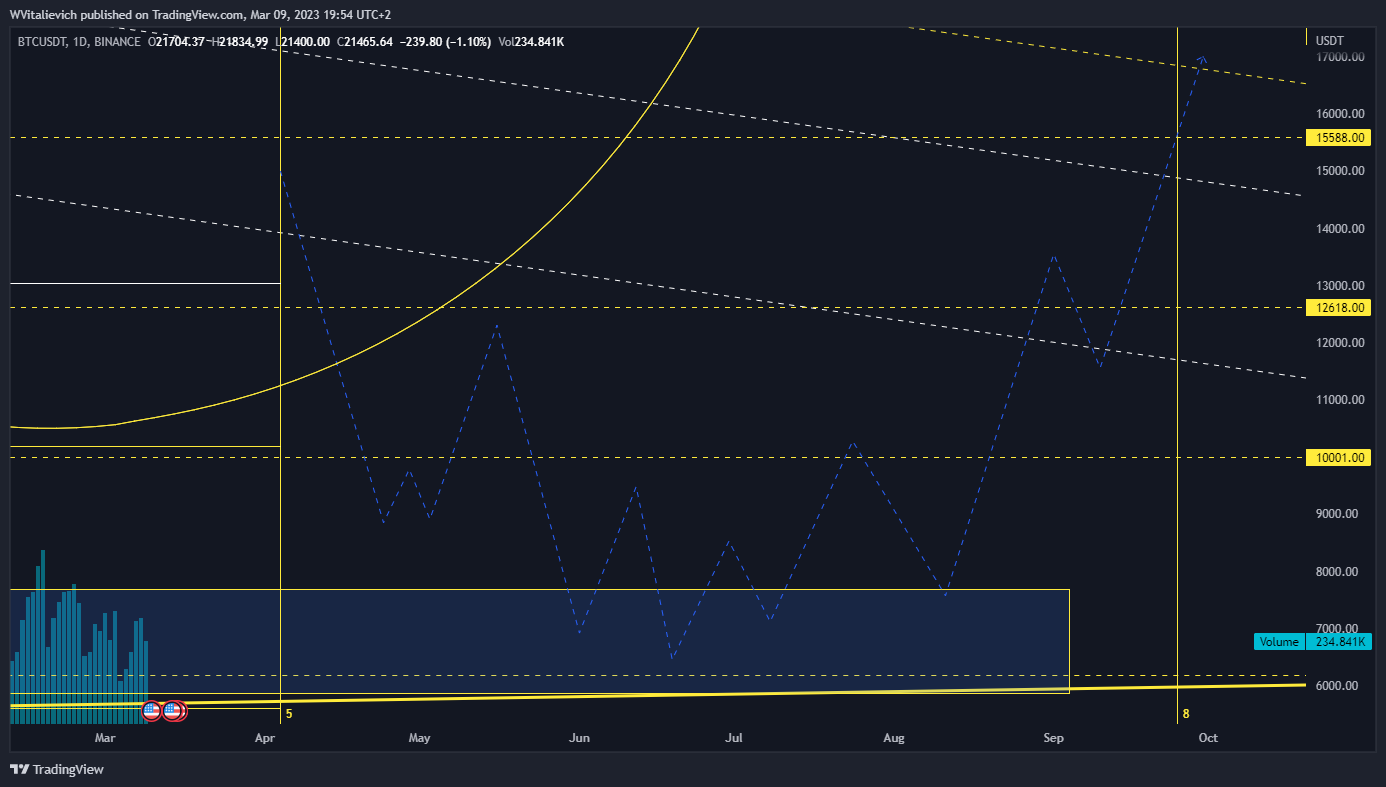Click the leftmost US flag economic event icon
The width and height of the screenshot is (1386, 787).
tap(151, 711)
